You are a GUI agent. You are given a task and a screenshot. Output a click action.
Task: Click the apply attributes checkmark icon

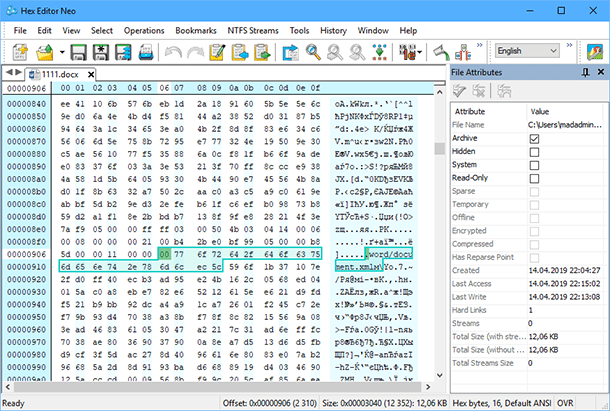point(459,91)
